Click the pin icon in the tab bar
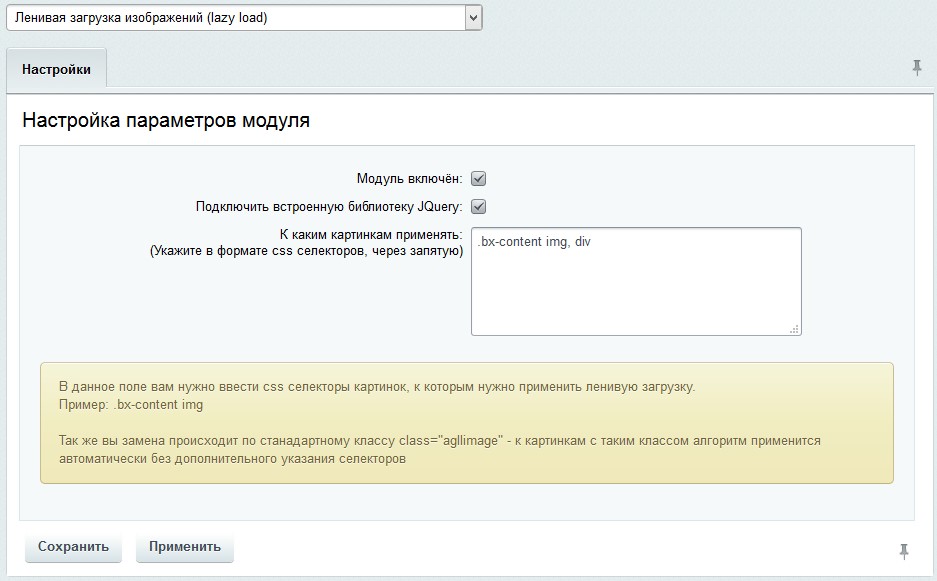The height and width of the screenshot is (581, 937). click(916, 68)
